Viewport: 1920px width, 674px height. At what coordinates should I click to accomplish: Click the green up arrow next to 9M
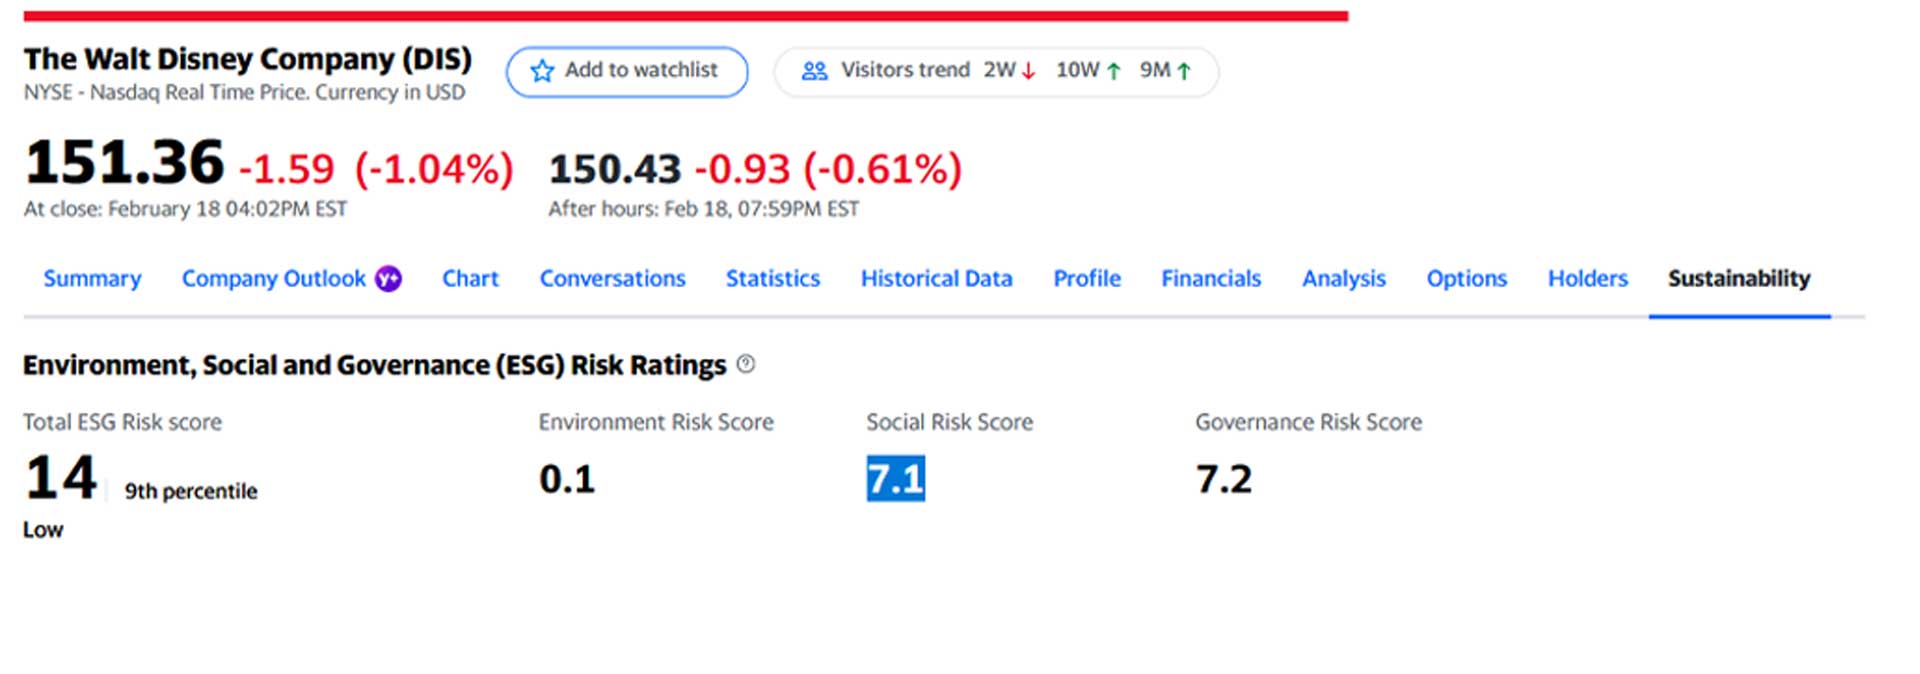[x=1184, y=71]
